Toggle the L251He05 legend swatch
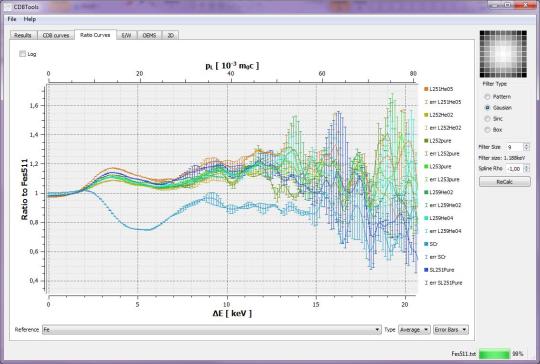The width and height of the screenshot is (540, 364). pyautogui.click(x=426, y=89)
